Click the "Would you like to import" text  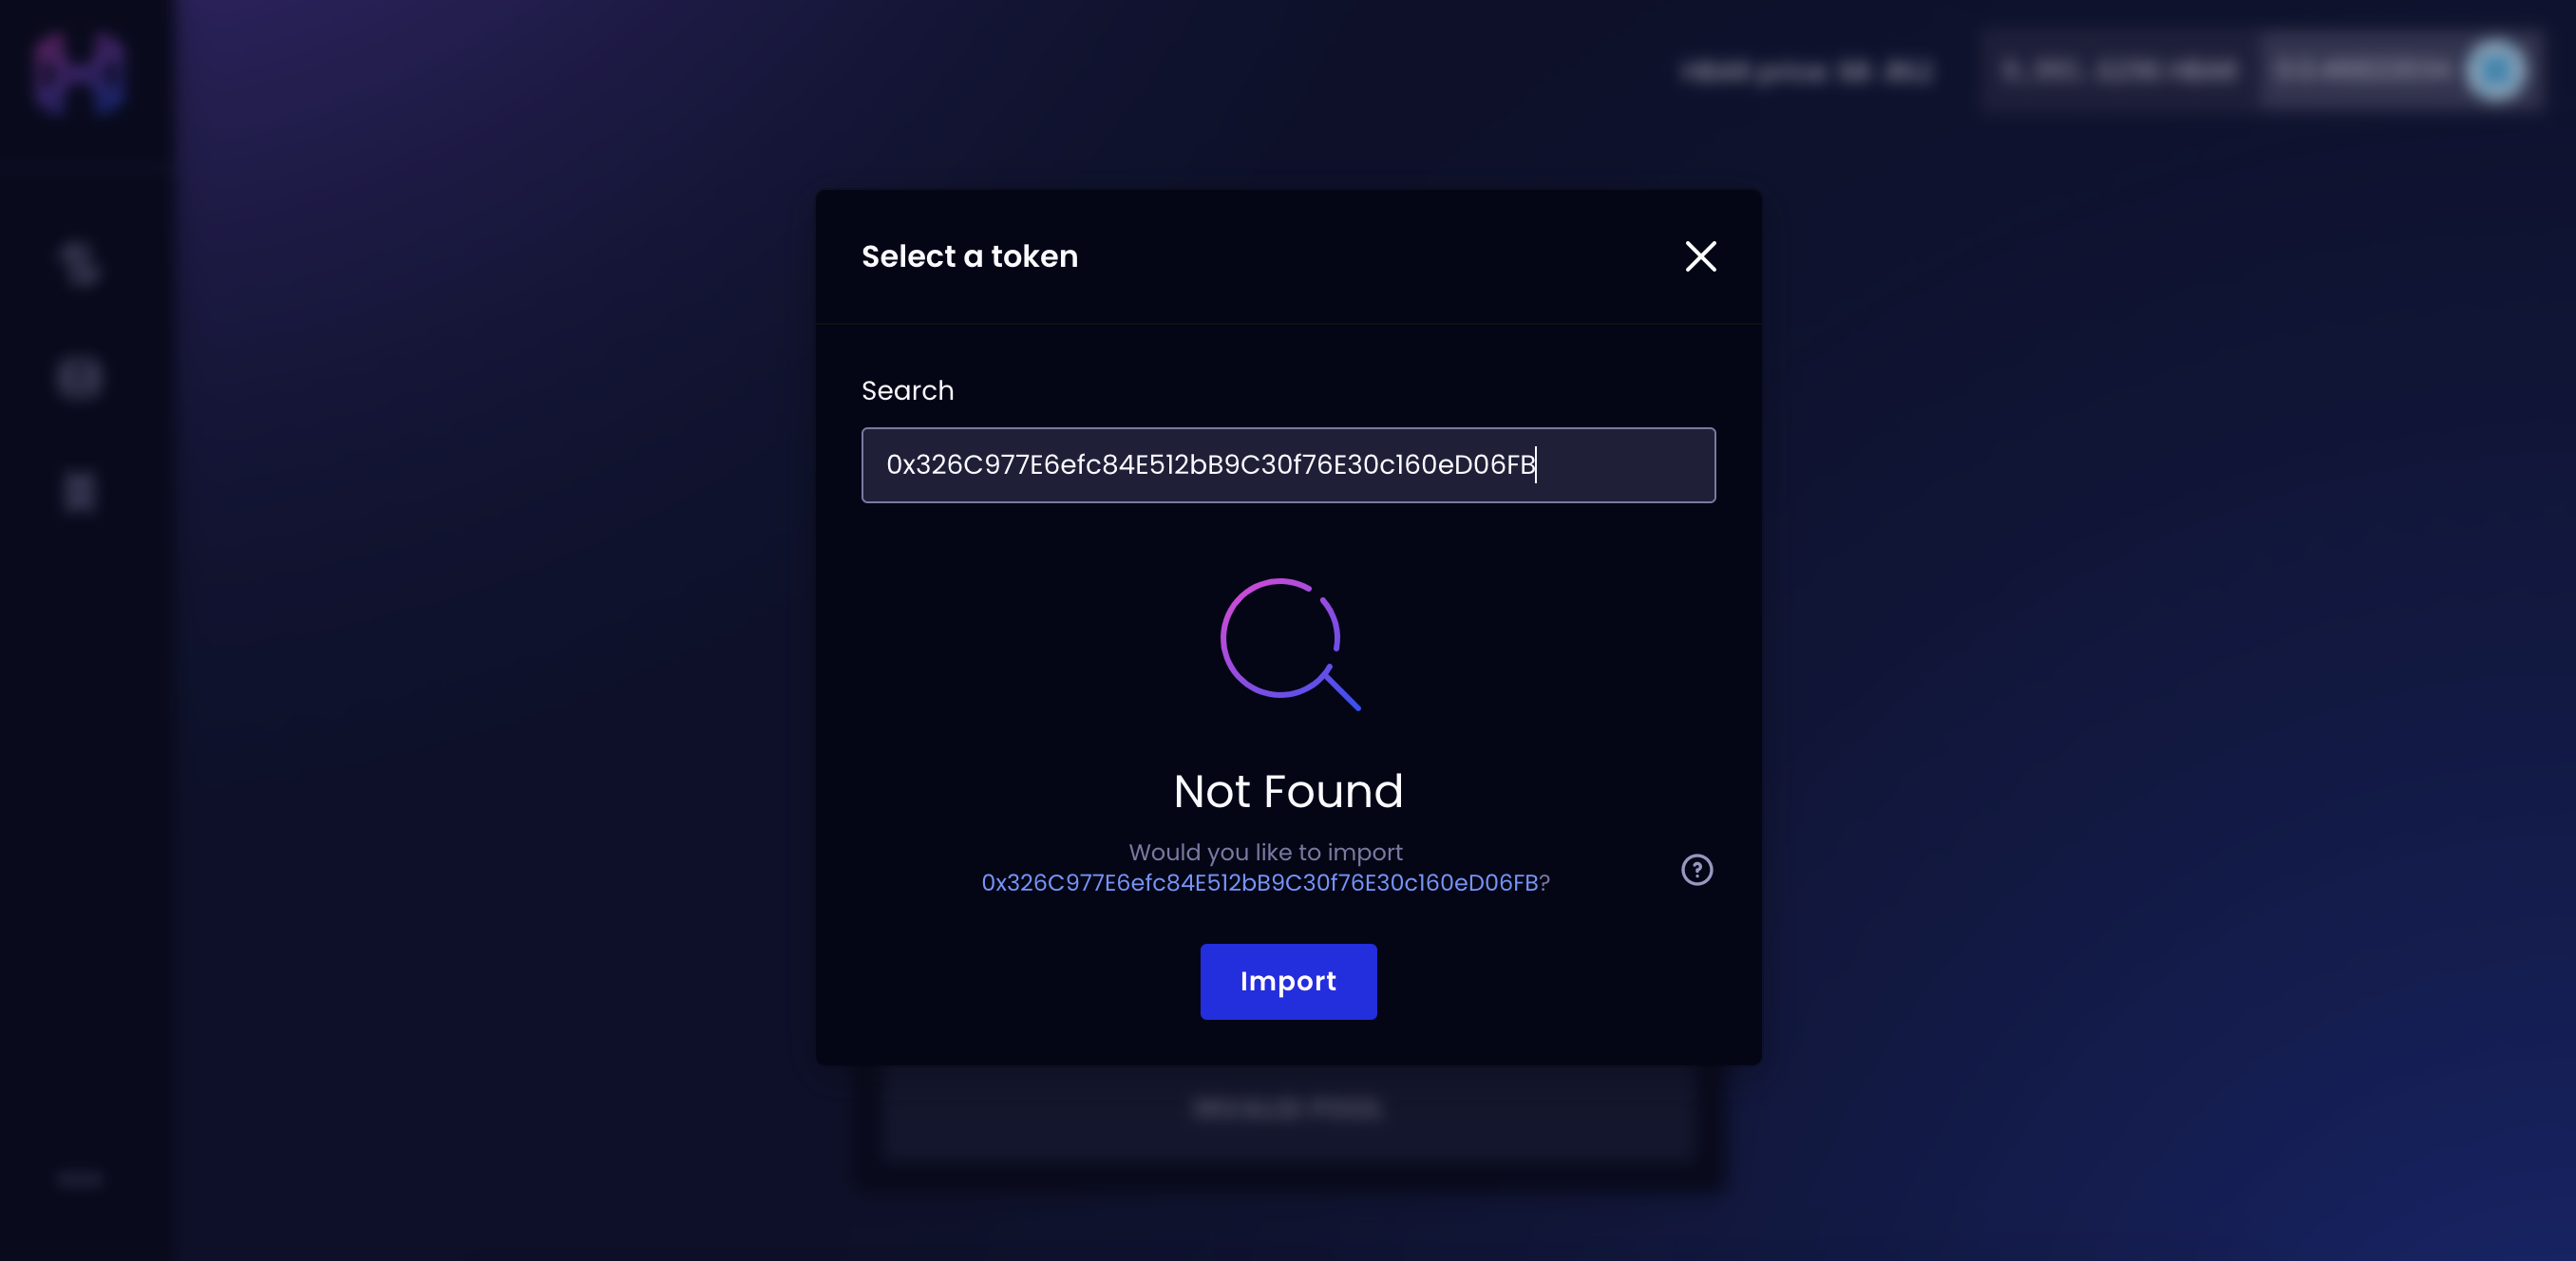1265,853
